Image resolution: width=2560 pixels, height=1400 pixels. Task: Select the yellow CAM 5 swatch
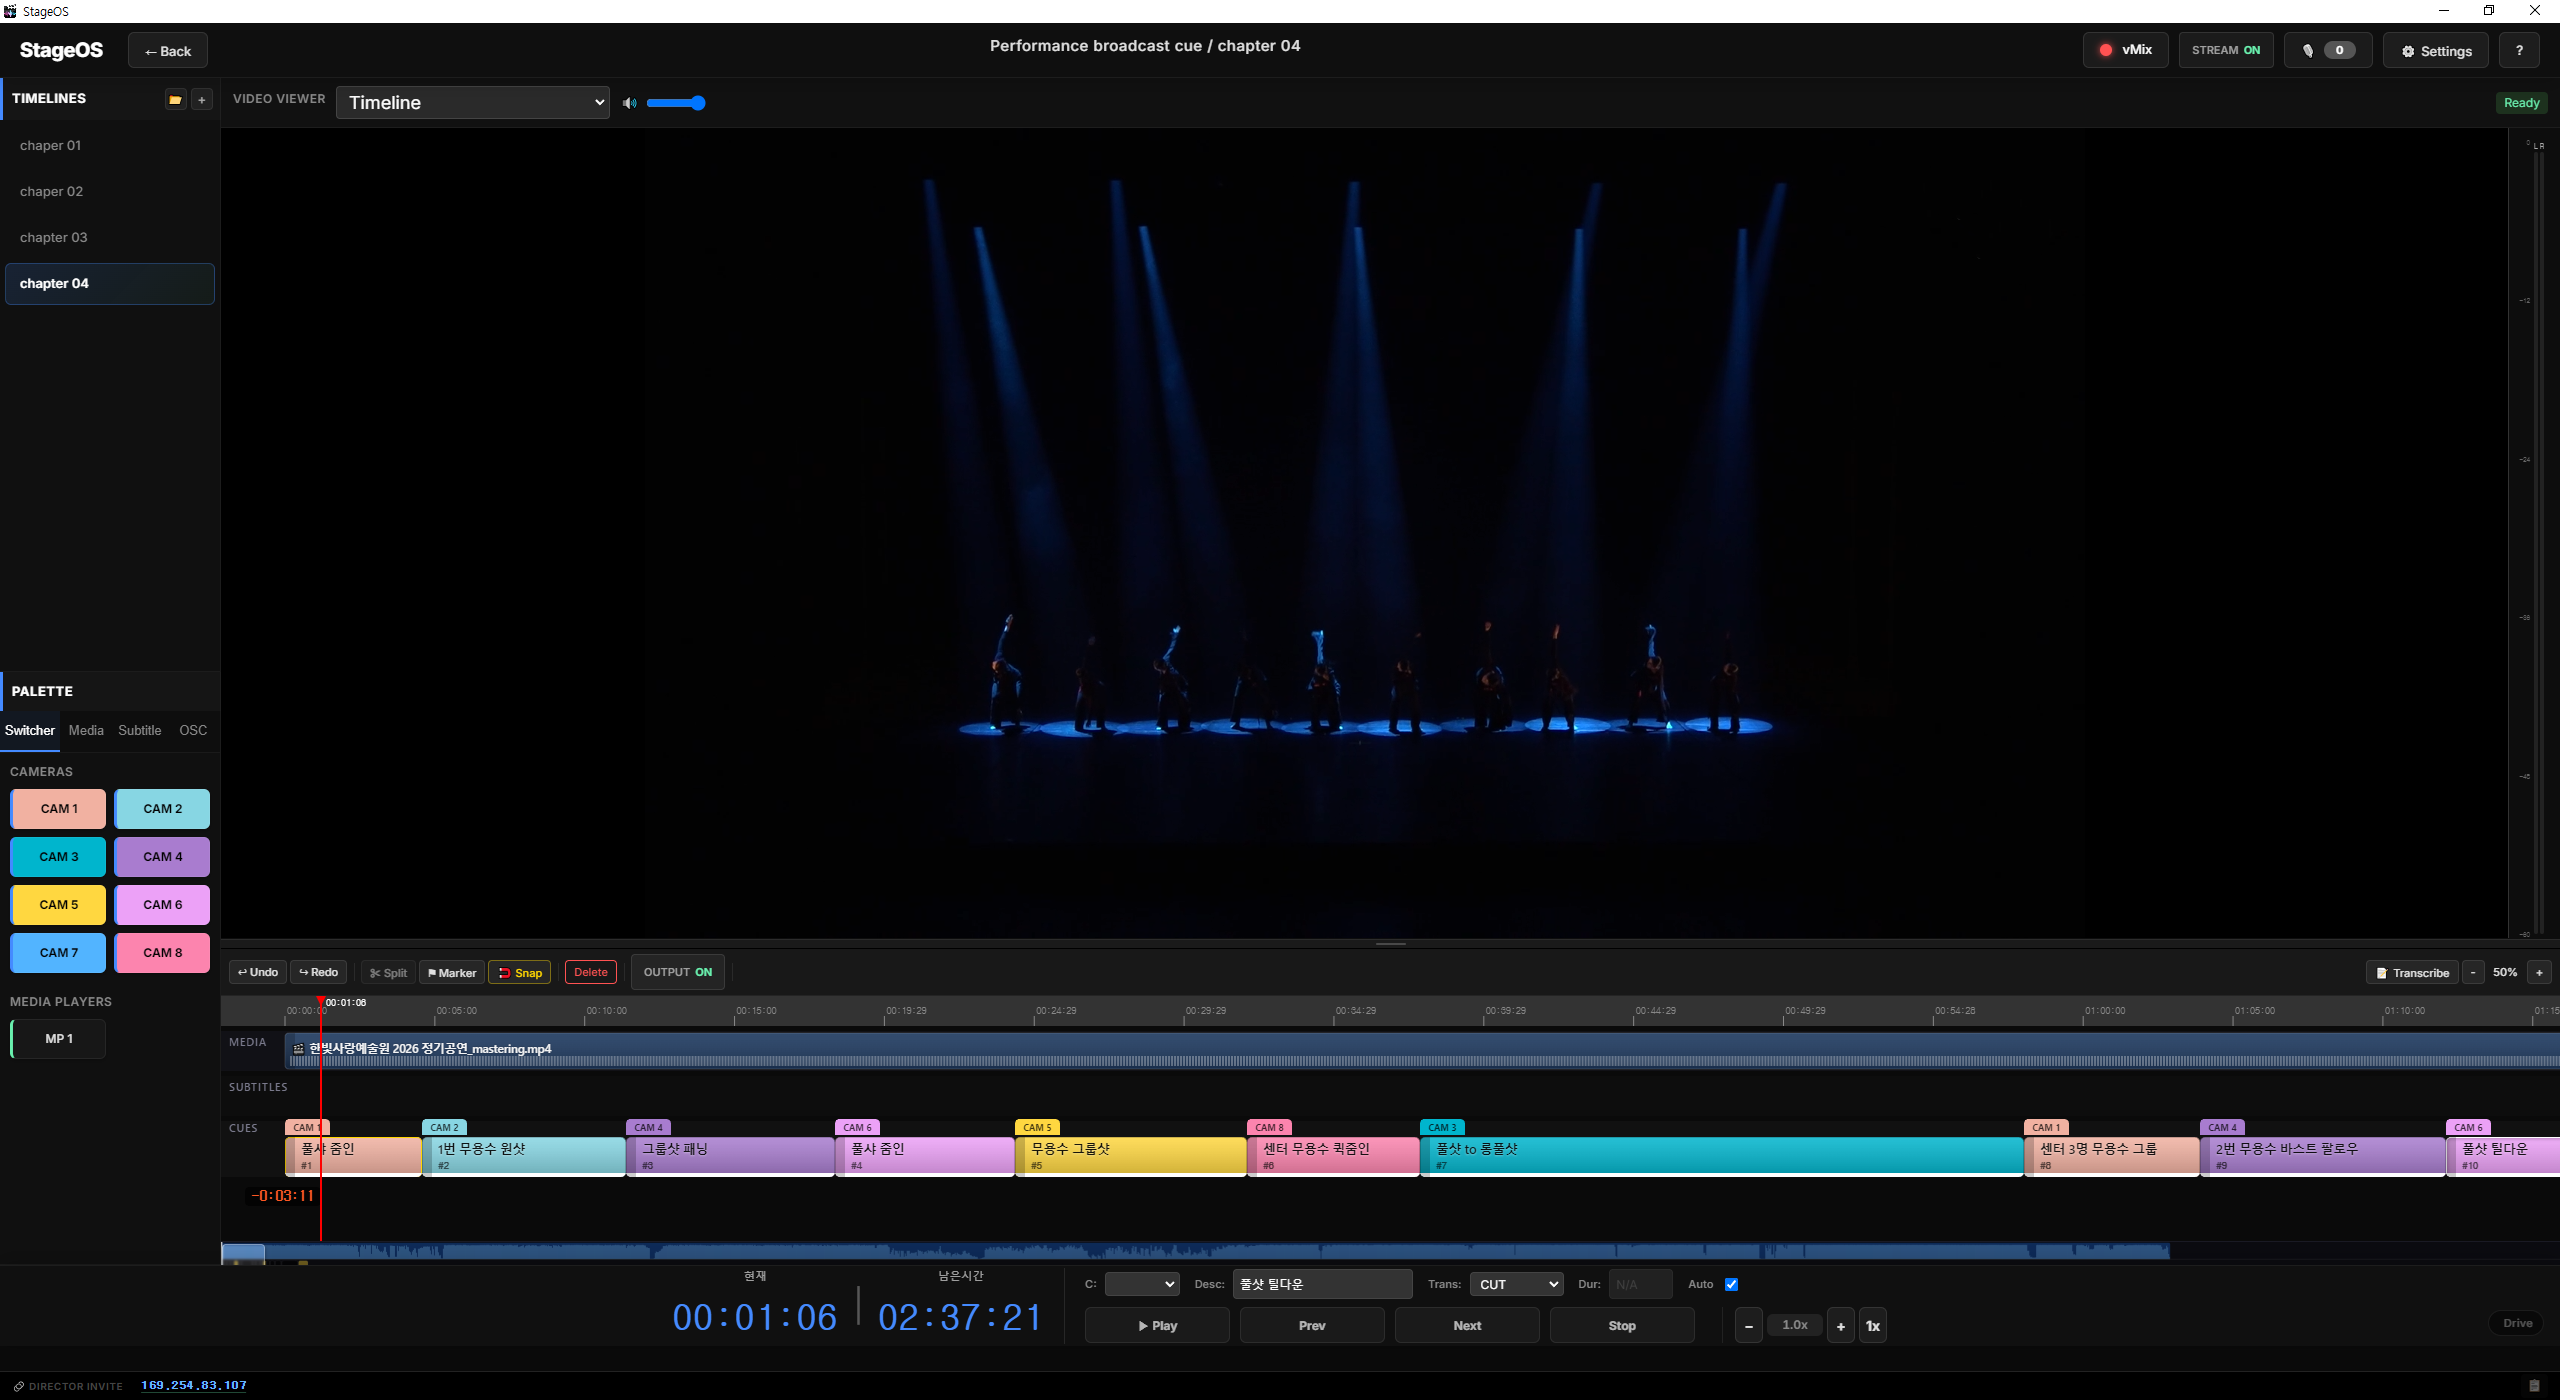(x=58, y=905)
